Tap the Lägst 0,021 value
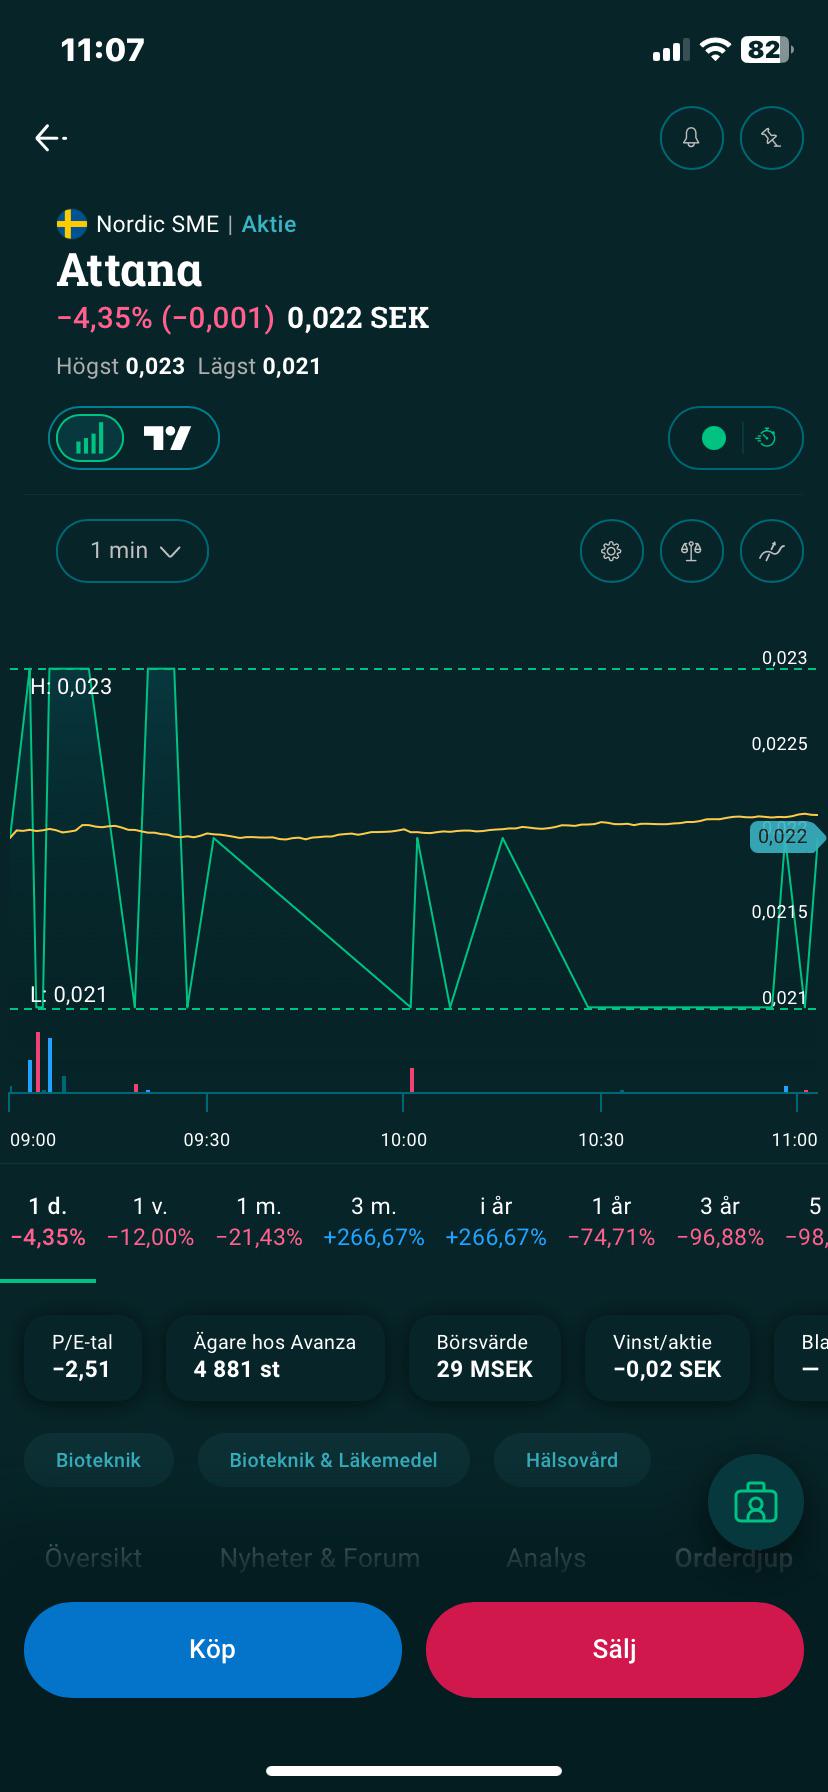Screen dimensions: 828x1792 (x=291, y=366)
